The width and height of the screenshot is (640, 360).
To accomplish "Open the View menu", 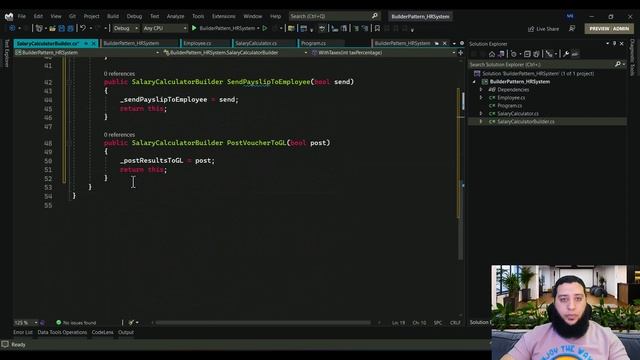I will (x=56, y=16).
